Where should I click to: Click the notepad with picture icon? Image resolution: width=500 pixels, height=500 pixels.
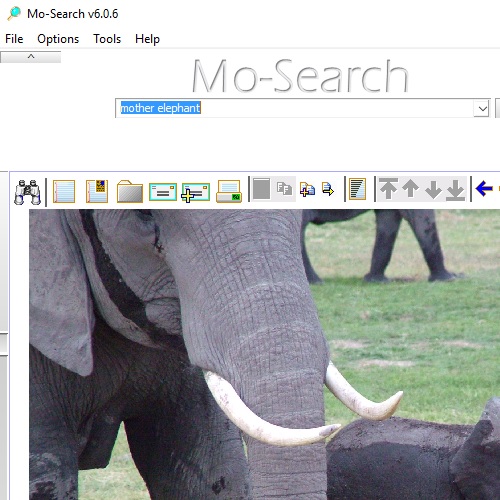point(97,191)
